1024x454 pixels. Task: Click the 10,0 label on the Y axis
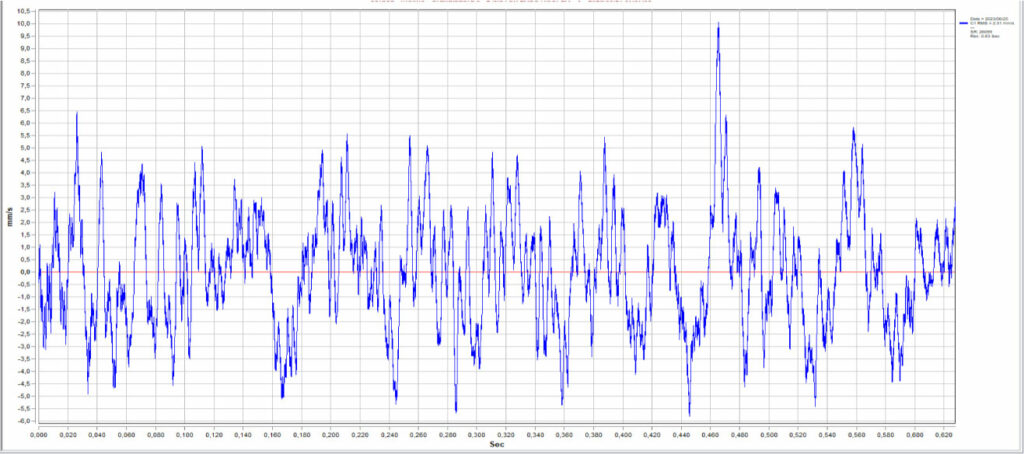[24, 24]
